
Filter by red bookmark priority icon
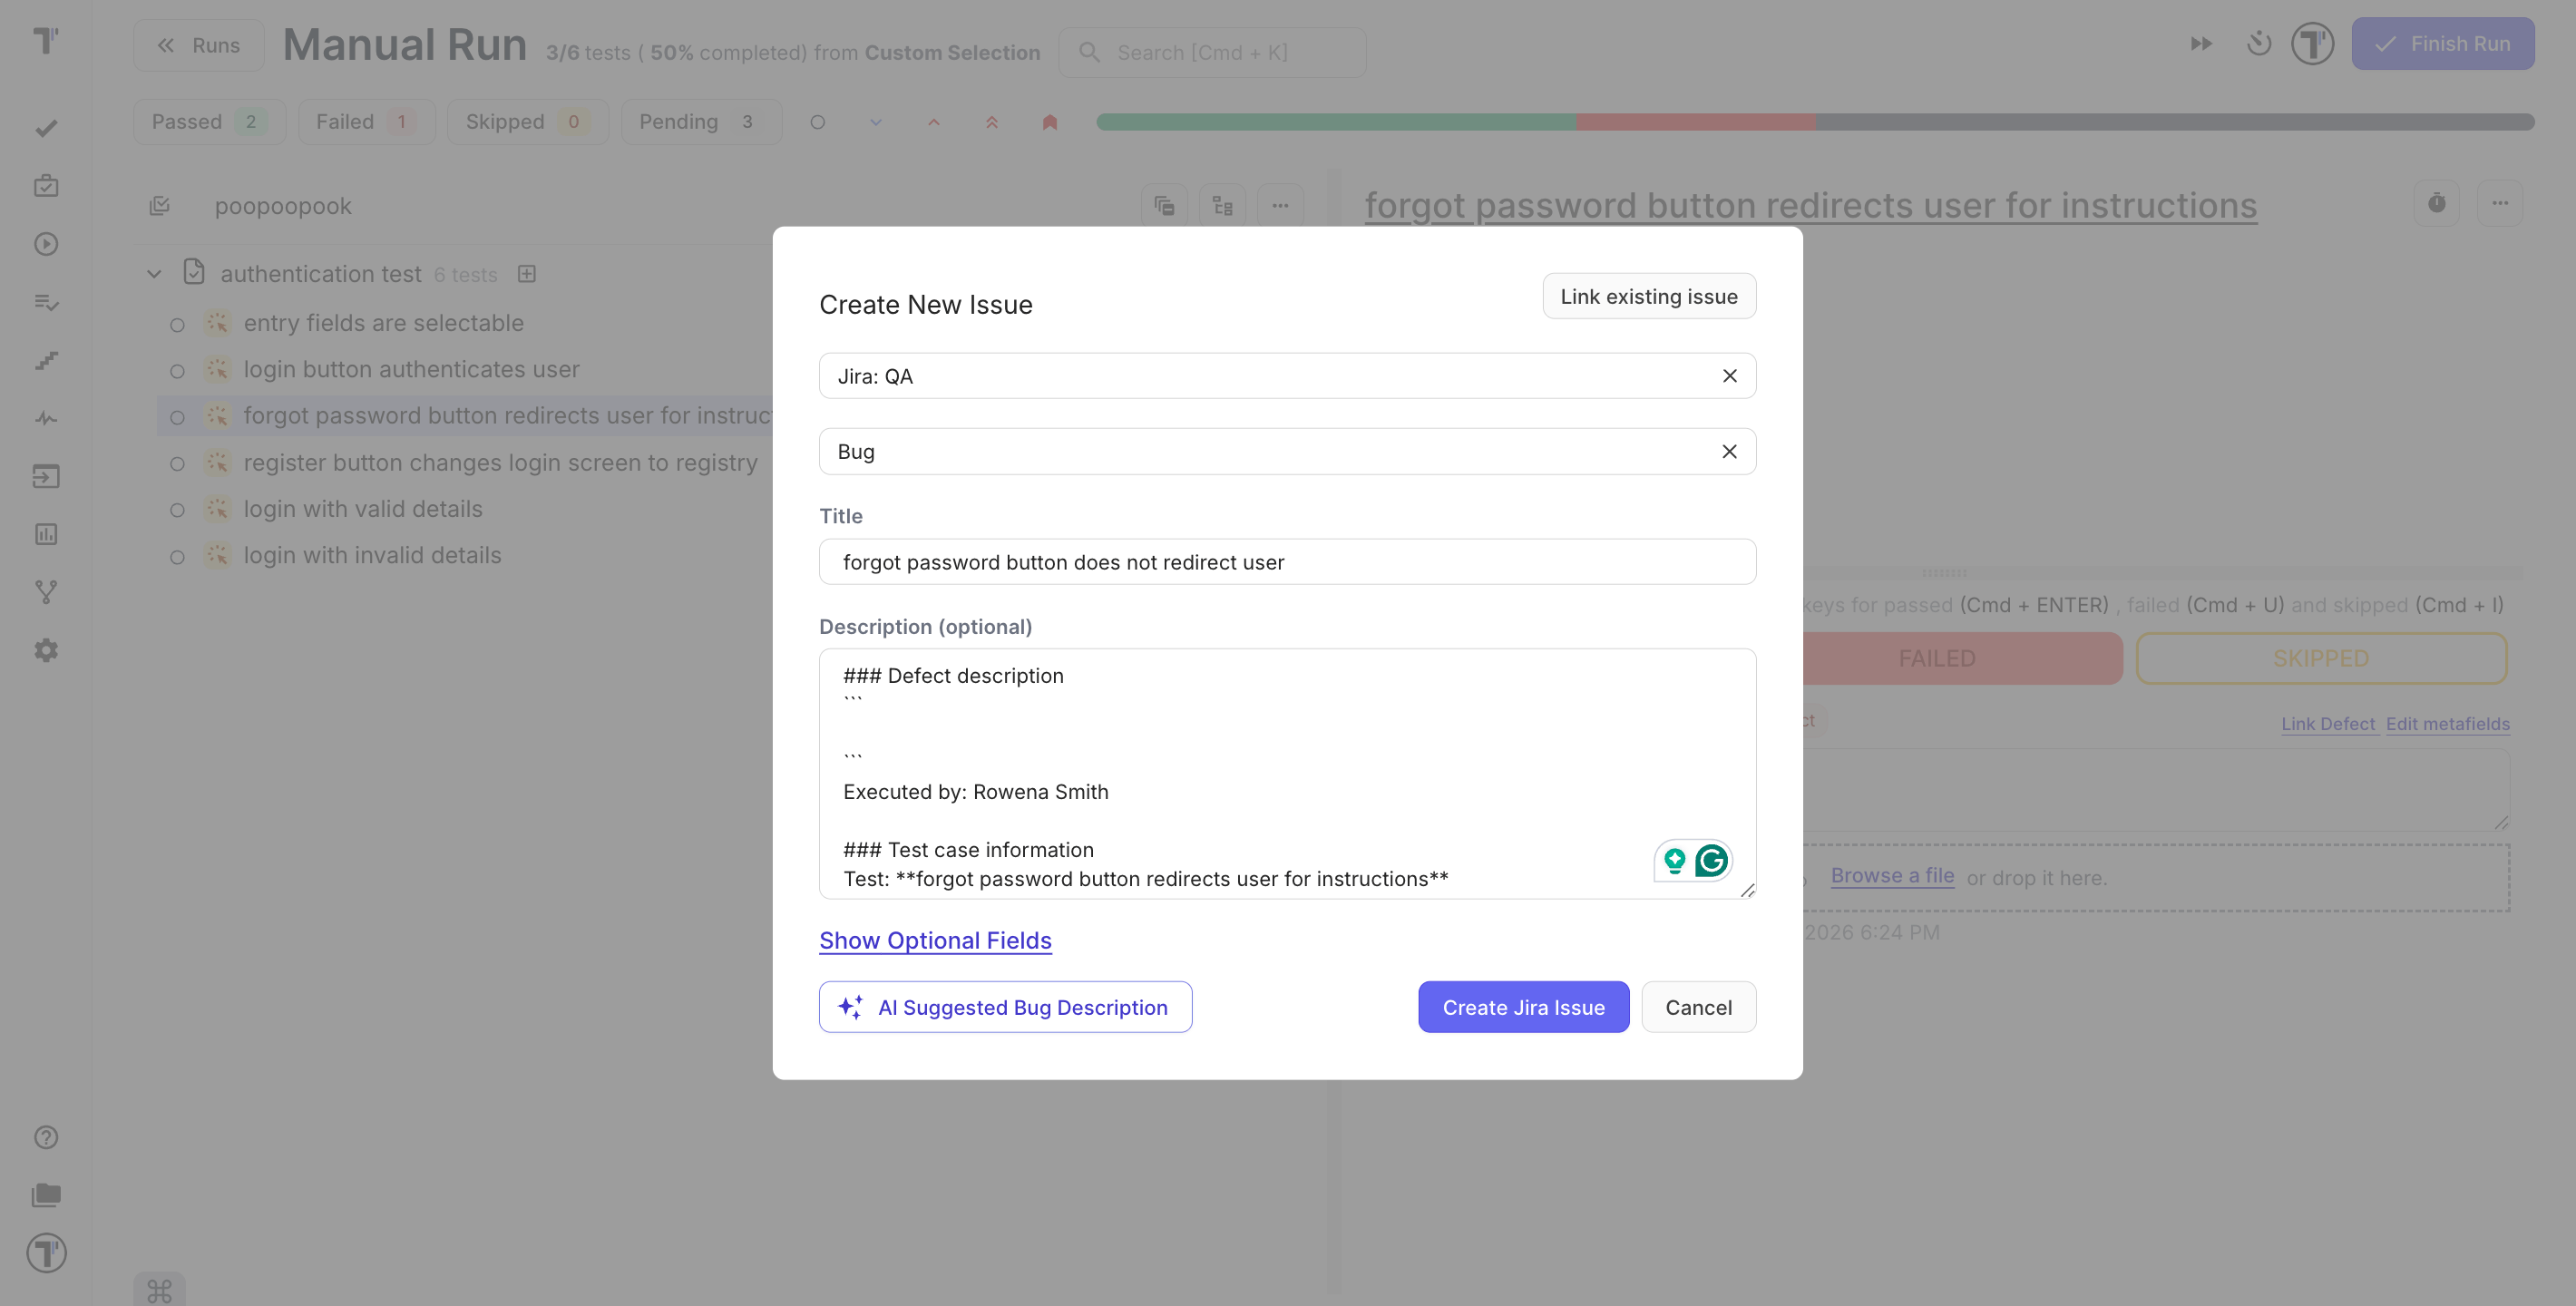pos(1050,122)
